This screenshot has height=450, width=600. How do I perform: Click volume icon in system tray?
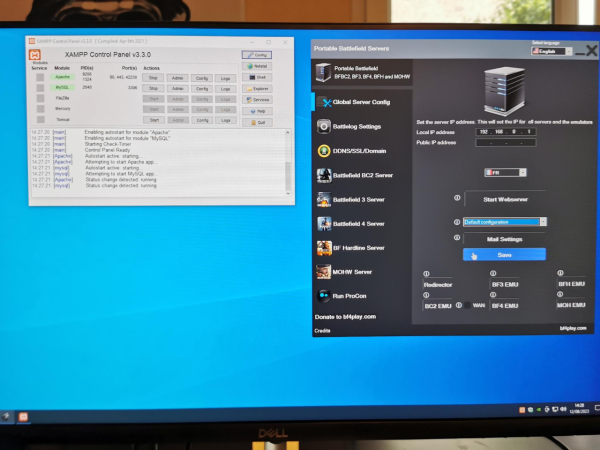pyautogui.click(x=563, y=409)
